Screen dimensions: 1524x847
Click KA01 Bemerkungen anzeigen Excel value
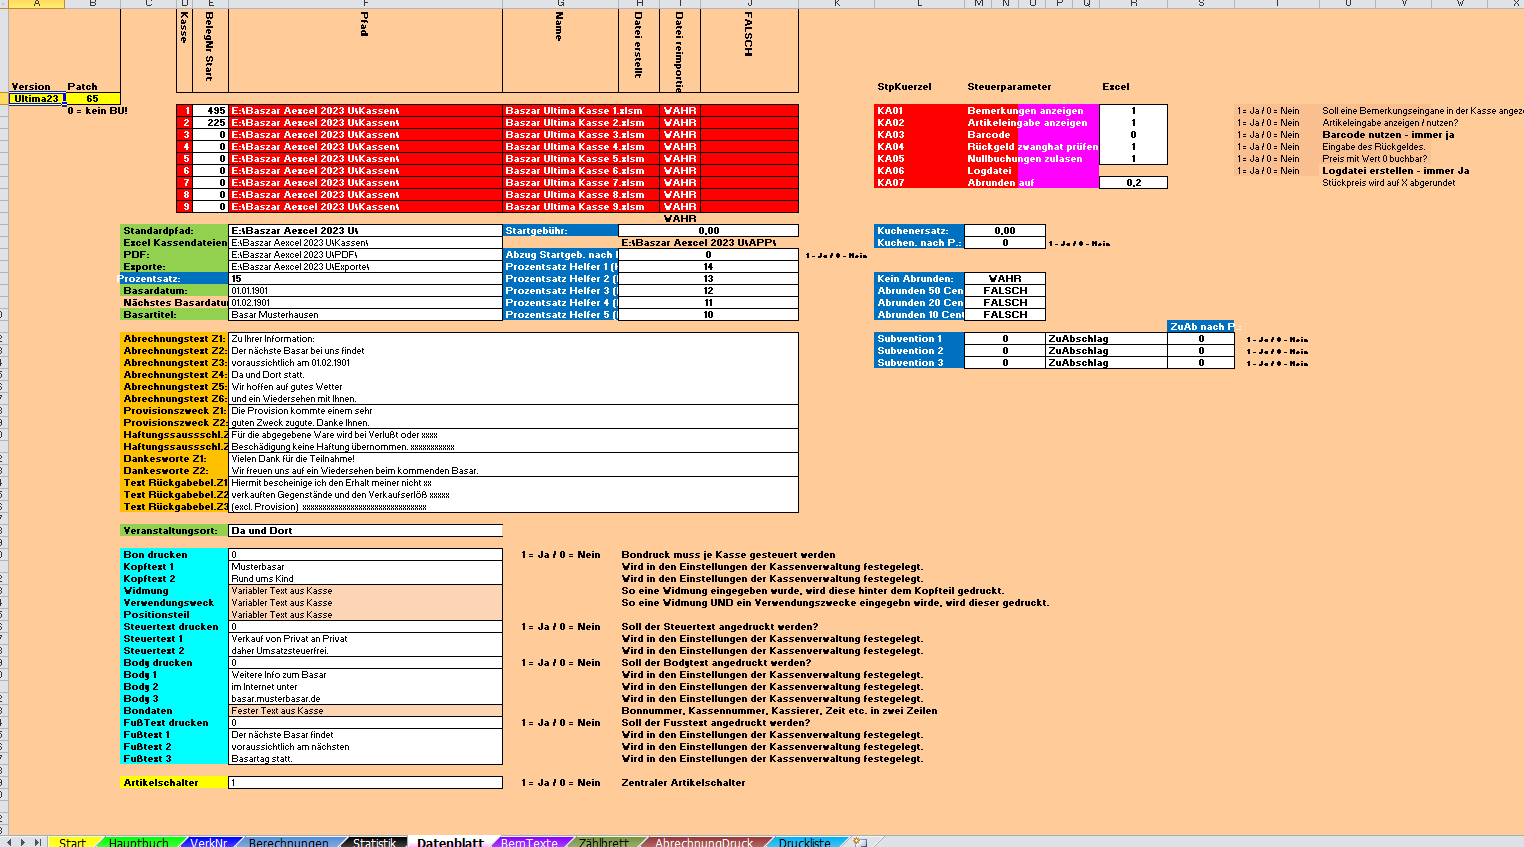[x=1133, y=111]
